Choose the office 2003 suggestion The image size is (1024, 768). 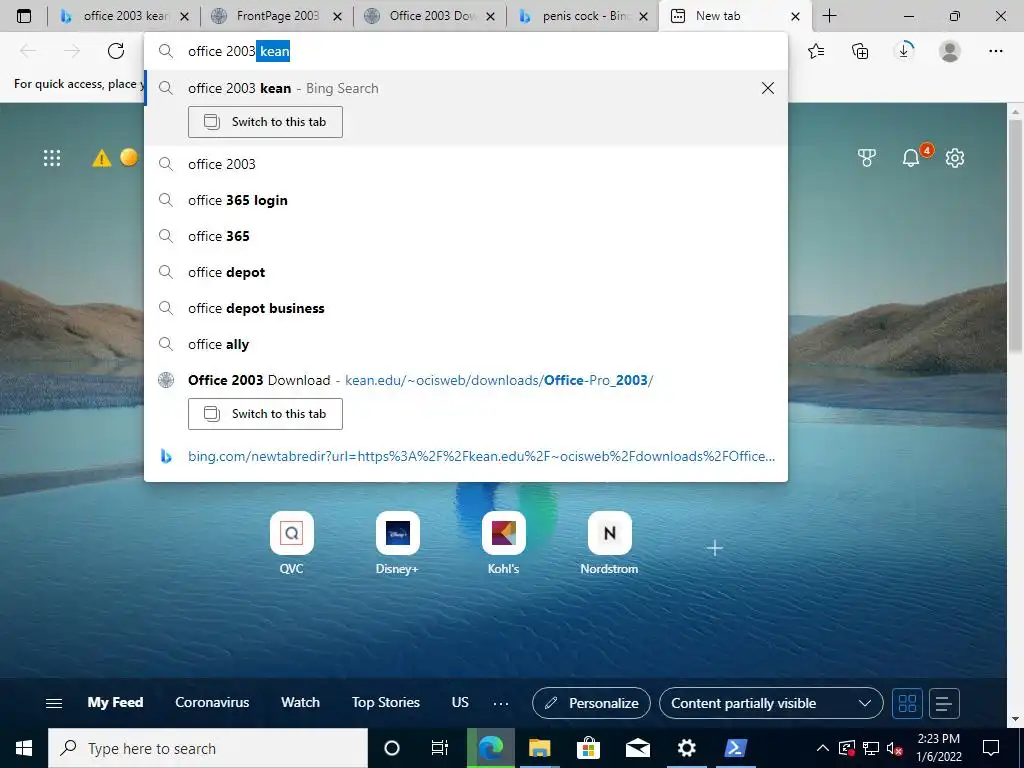pyautogui.click(x=466, y=164)
